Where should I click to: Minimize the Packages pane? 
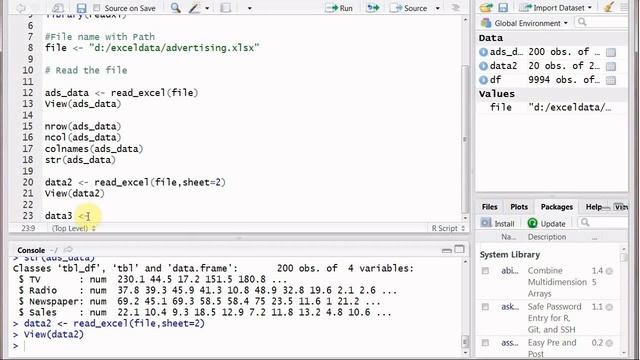pyautogui.click(x=606, y=207)
